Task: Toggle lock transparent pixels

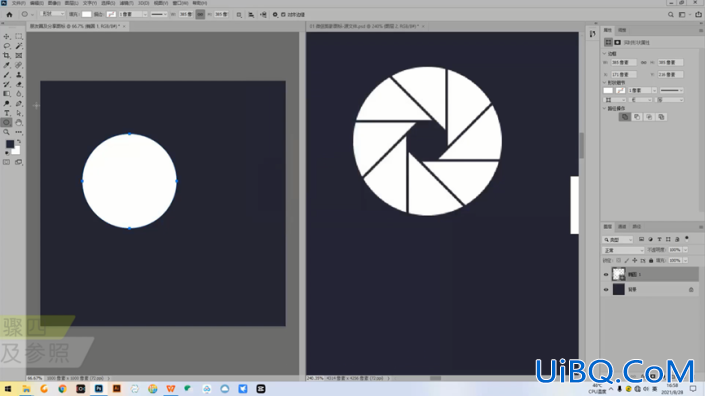Action: [x=619, y=260]
